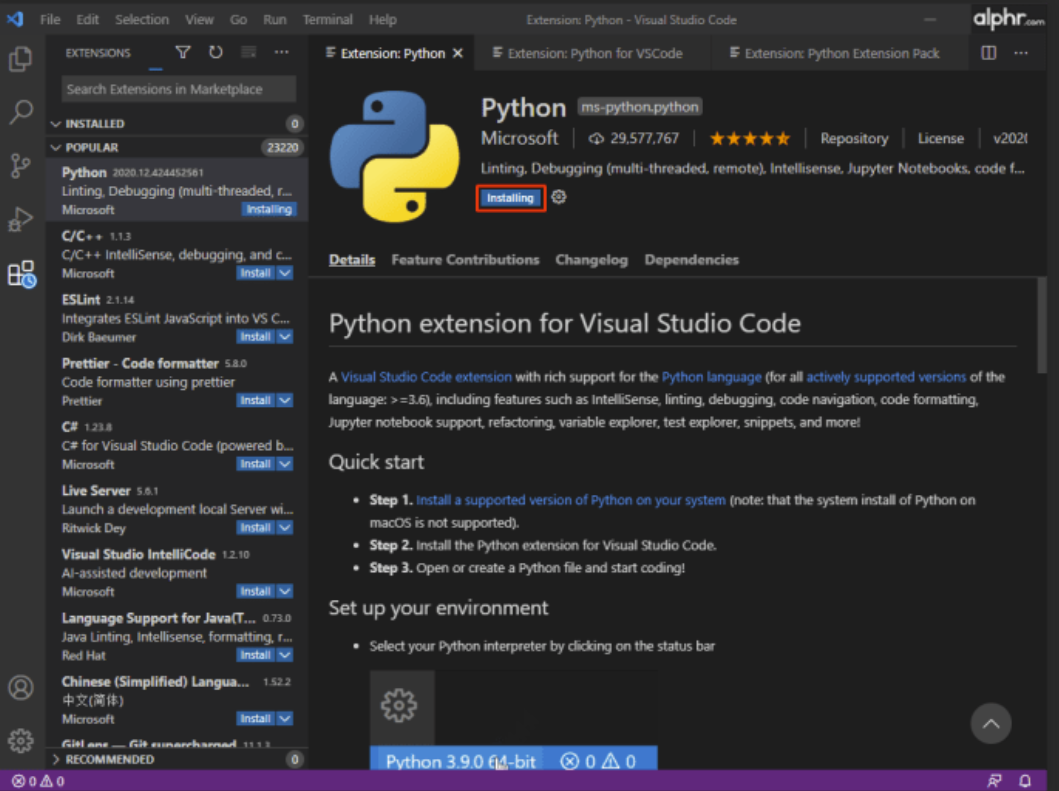Open editor more actions ellipsis

click(x=1021, y=53)
